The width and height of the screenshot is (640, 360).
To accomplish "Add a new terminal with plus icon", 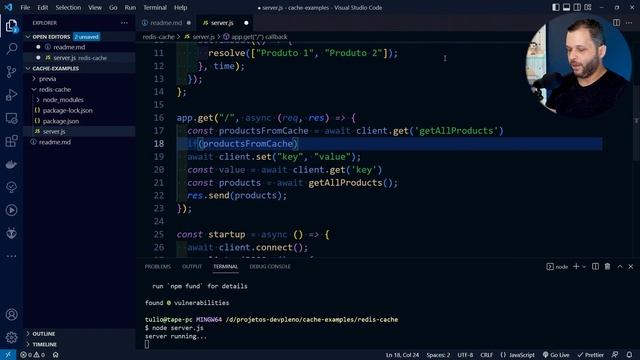I will point(576,267).
